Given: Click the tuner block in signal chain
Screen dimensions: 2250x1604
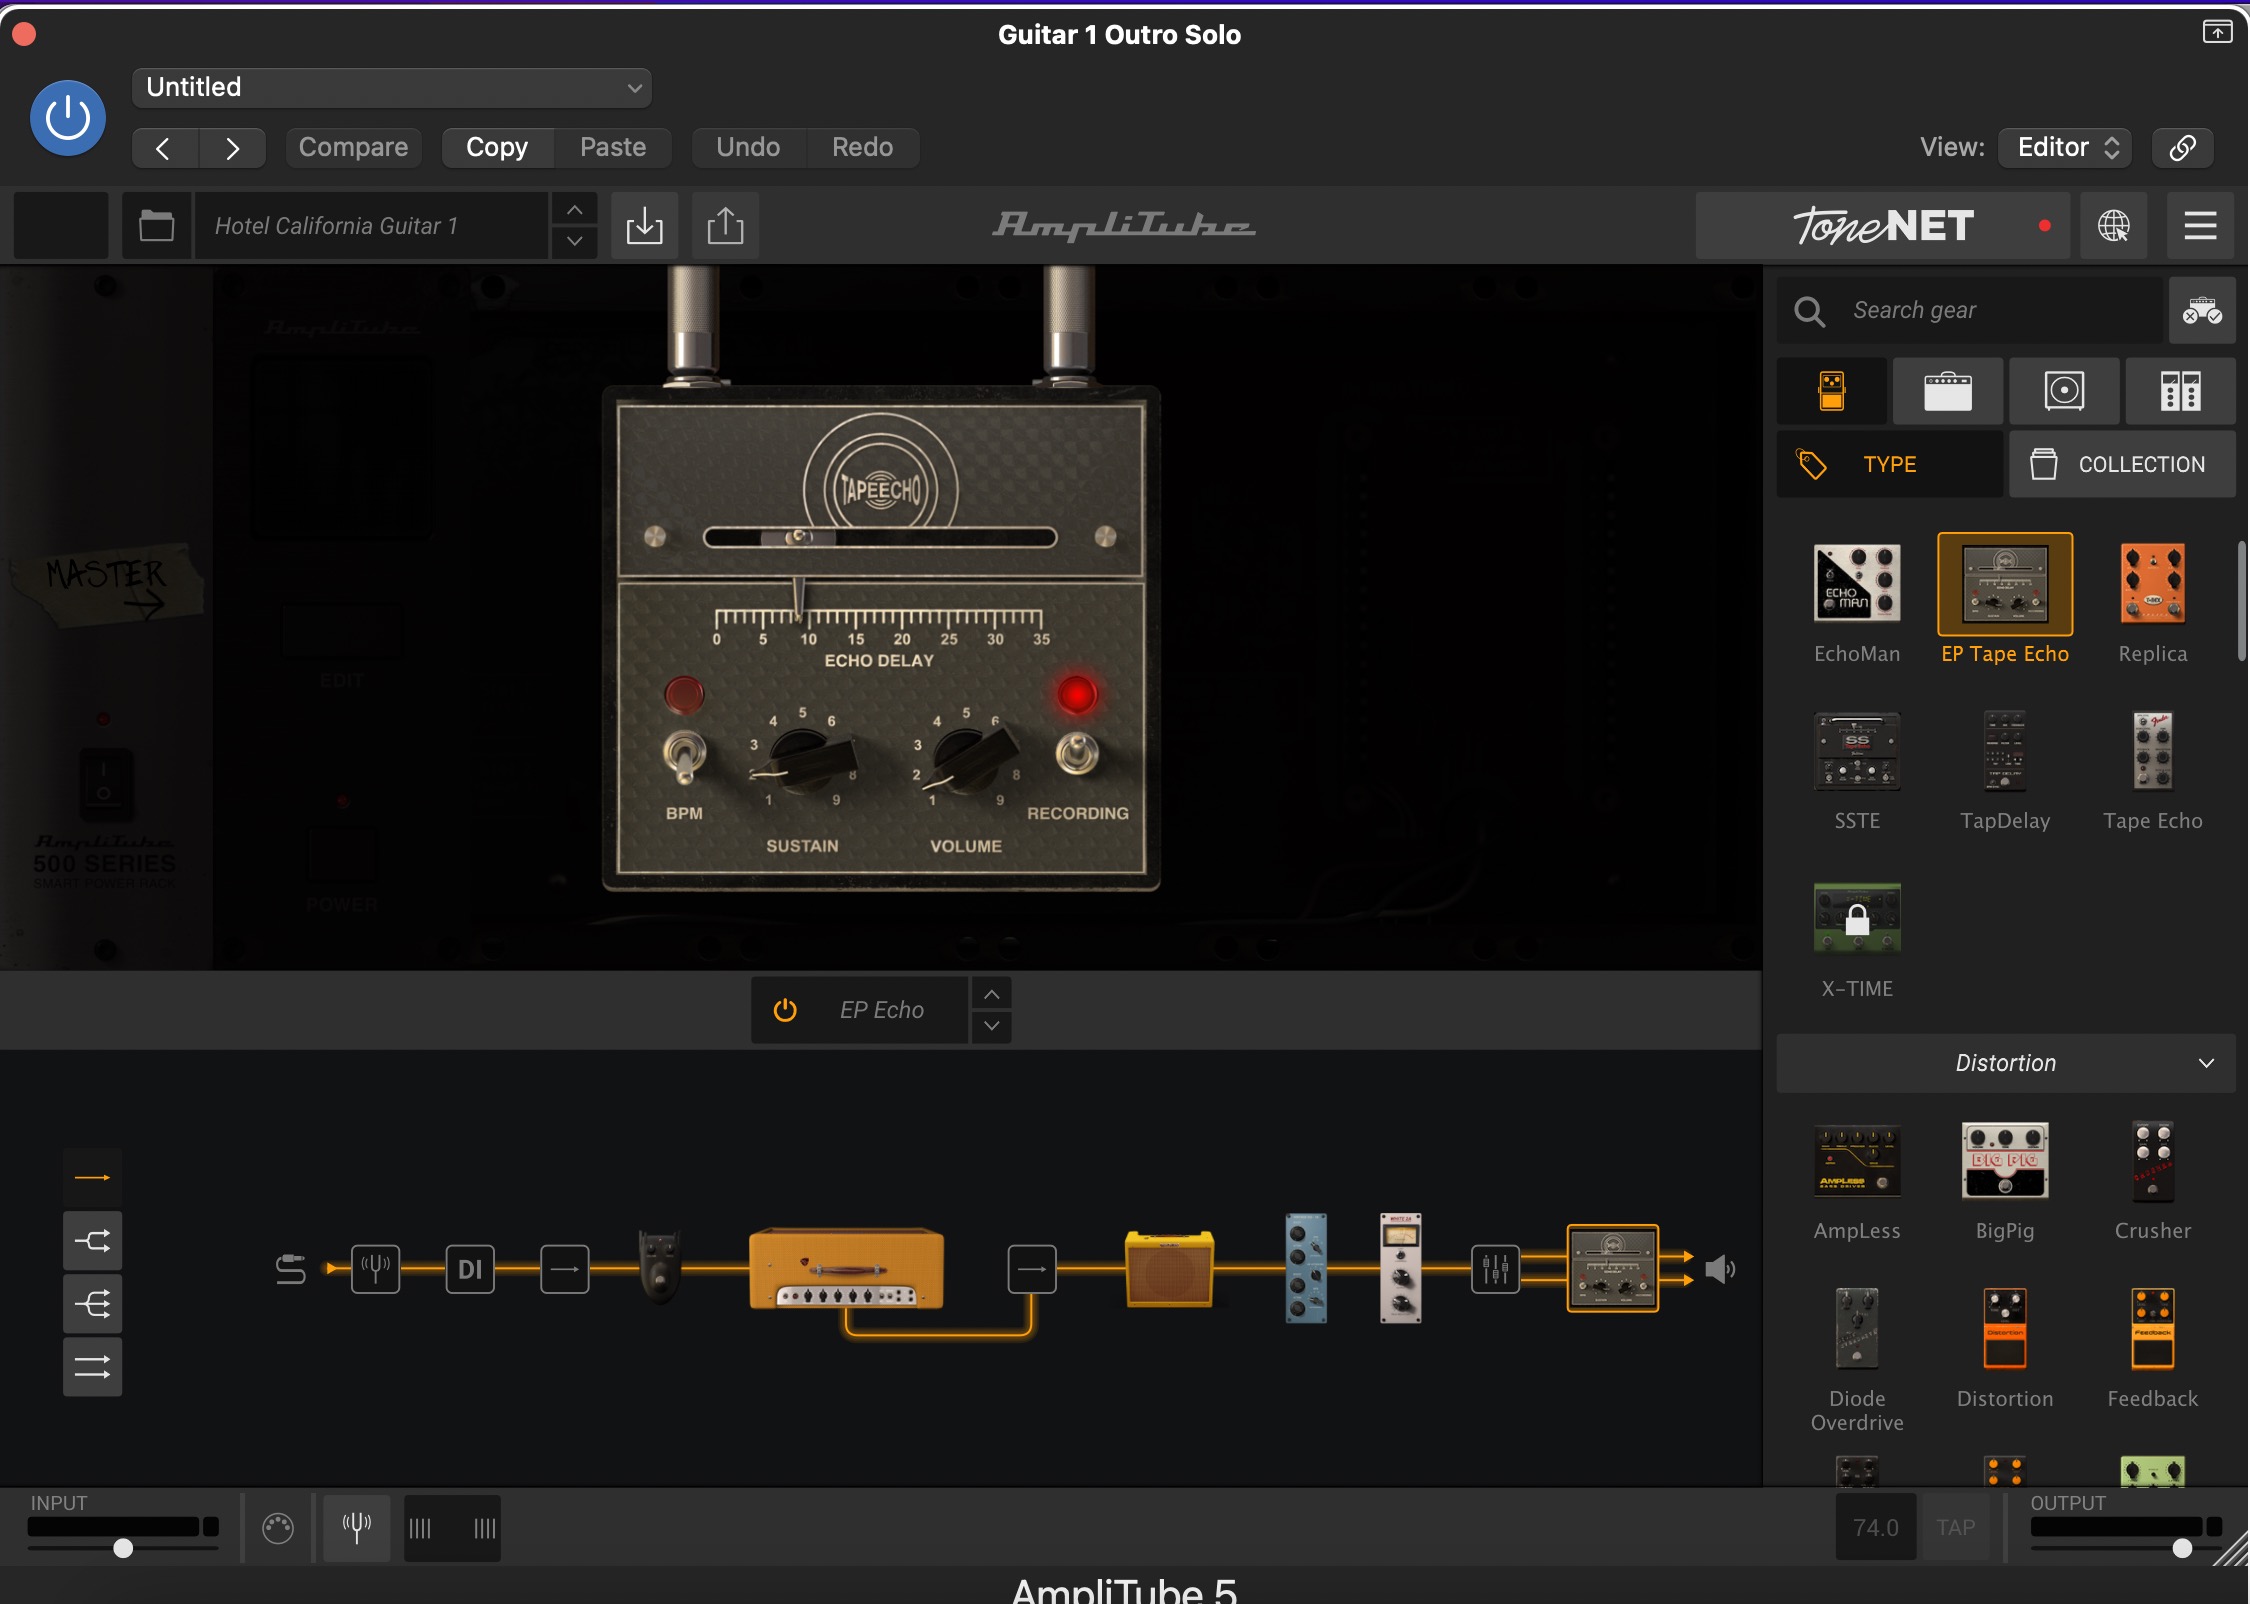Looking at the screenshot, I should 376,1269.
